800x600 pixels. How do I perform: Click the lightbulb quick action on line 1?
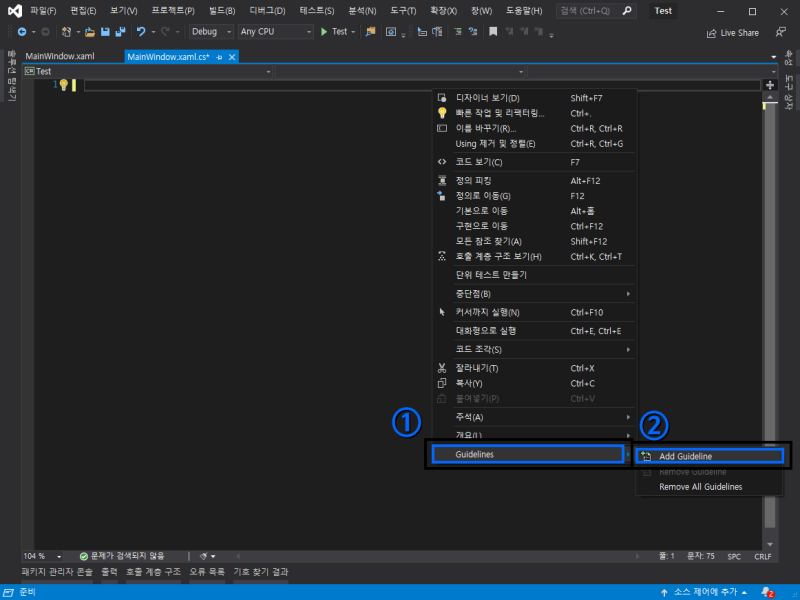(64, 85)
